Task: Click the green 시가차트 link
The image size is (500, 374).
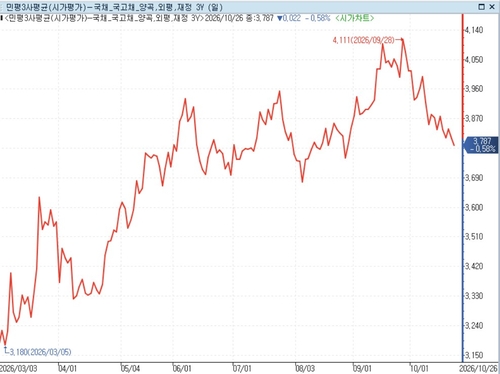Action: (x=354, y=18)
